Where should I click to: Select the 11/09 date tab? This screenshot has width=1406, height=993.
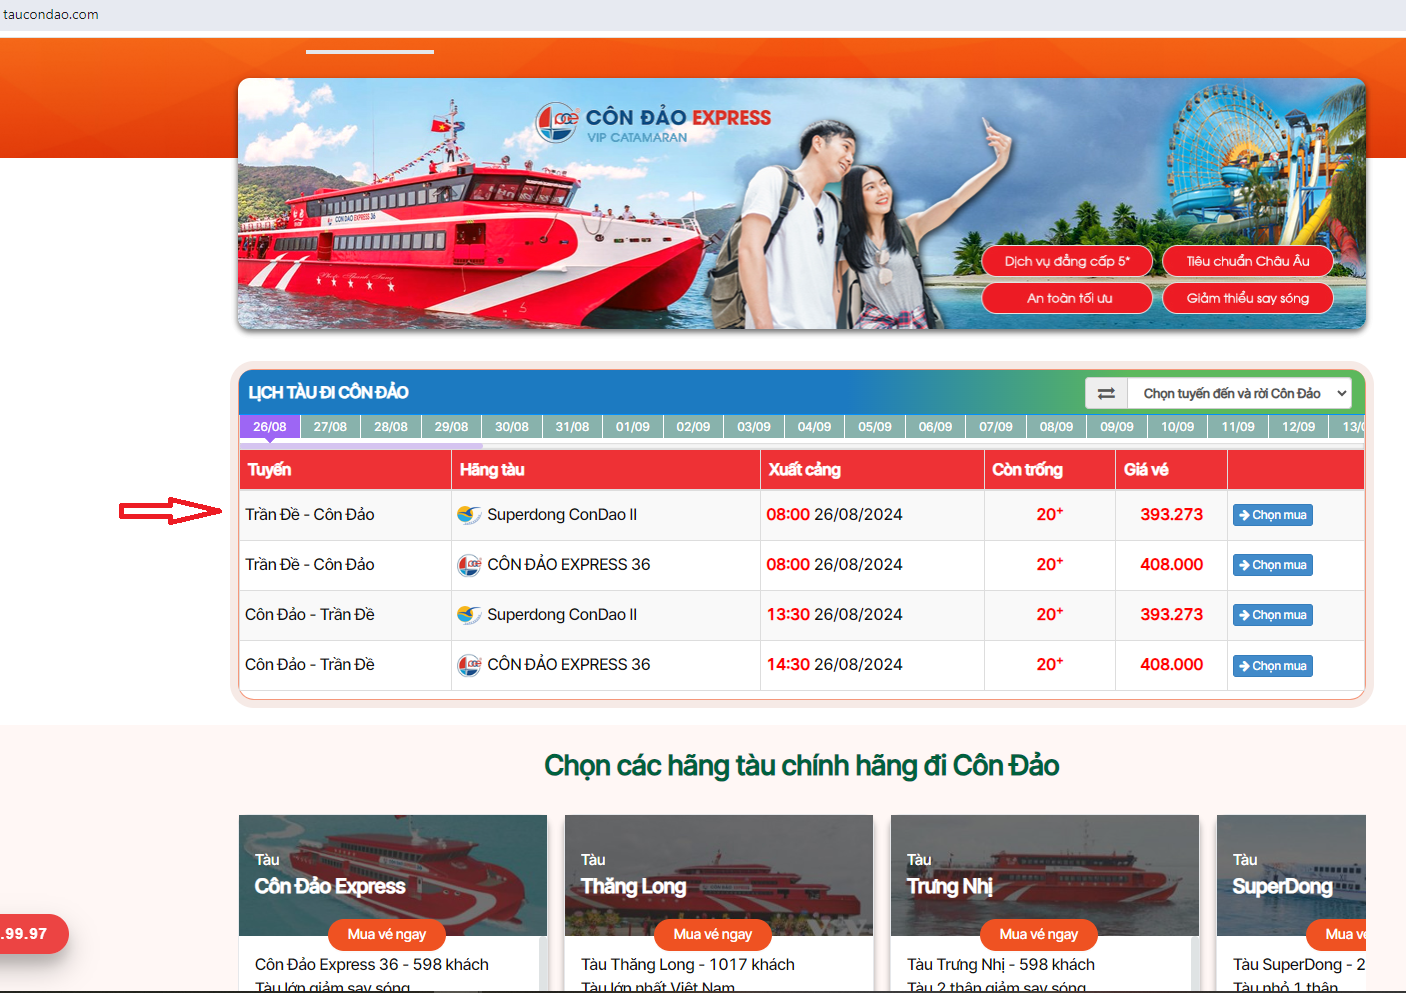coord(1238,427)
